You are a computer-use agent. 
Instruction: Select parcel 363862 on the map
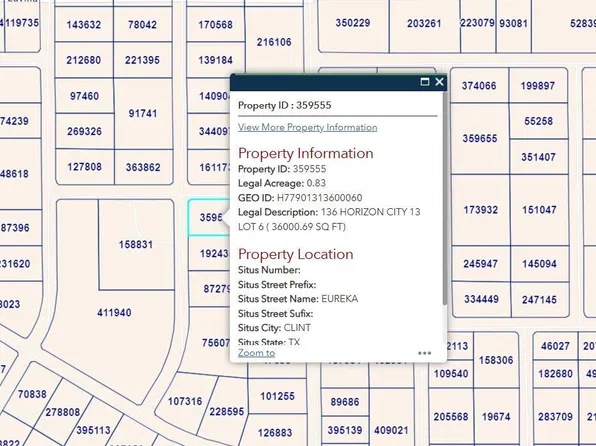point(143,167)
